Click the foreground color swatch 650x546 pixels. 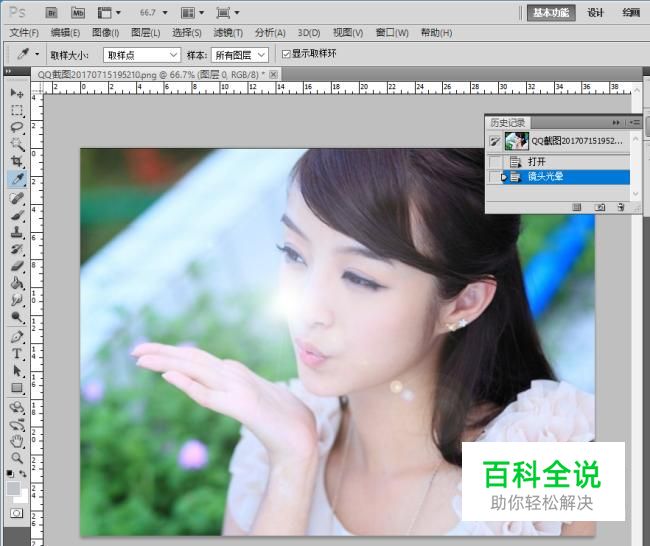click(x=13, y=488)
